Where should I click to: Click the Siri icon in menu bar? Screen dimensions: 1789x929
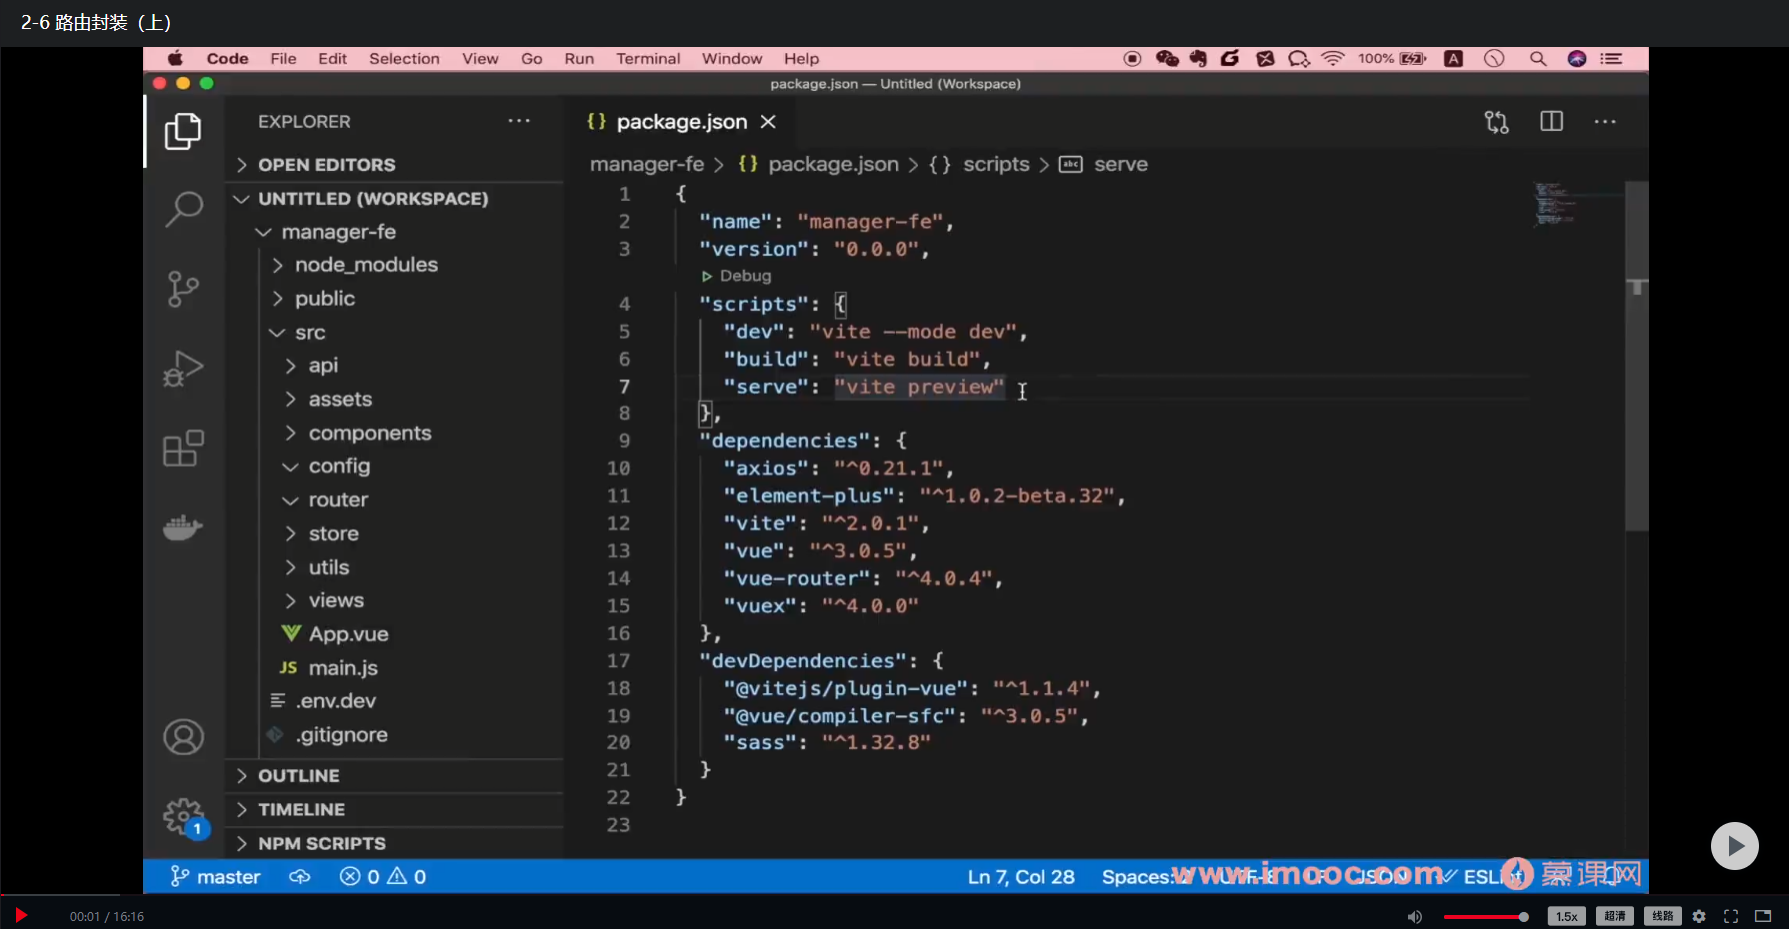tap(1577, 59)
